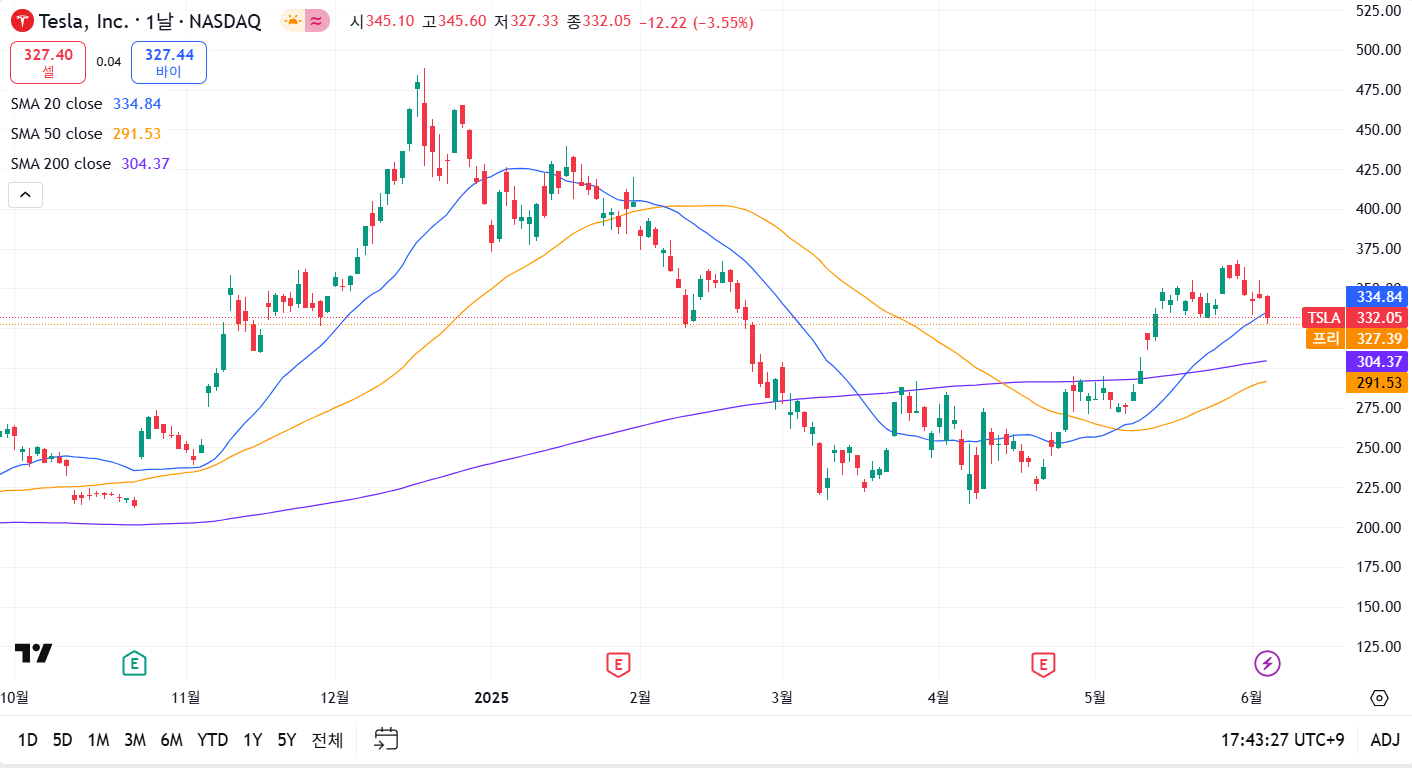Image resolution: width=1412 pixels, height=768 pixels.
Task: Click the 저 327.33 low value
Action: pyautogui.click(x=526, y=22)
